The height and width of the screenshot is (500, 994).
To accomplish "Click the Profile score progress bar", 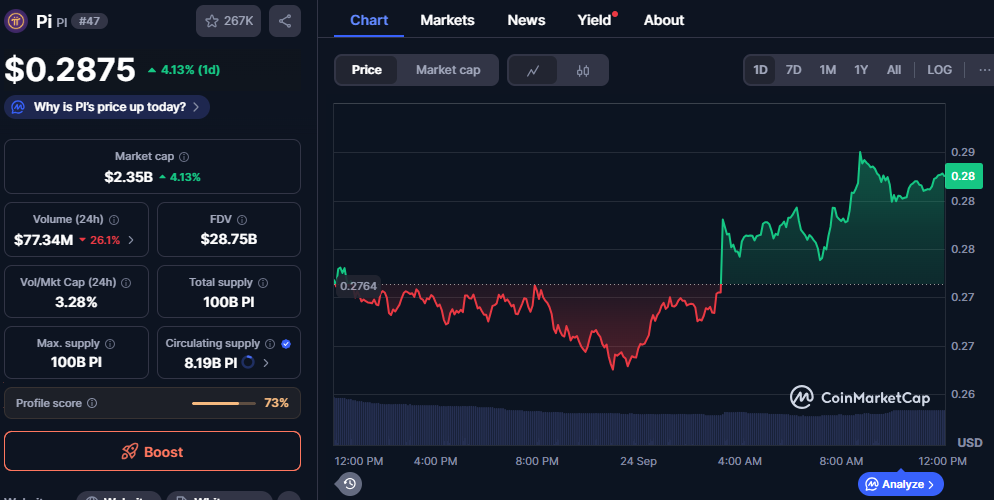I will 224,403.
